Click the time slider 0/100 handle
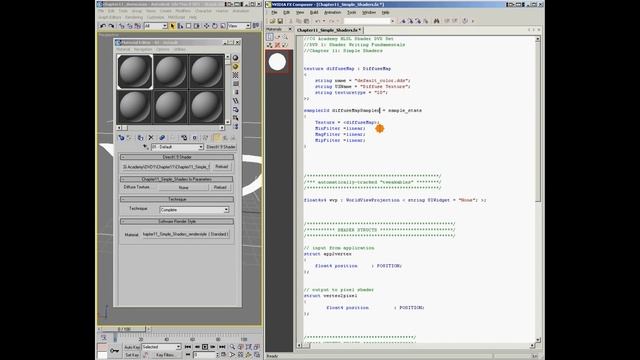 pos(124,329)
